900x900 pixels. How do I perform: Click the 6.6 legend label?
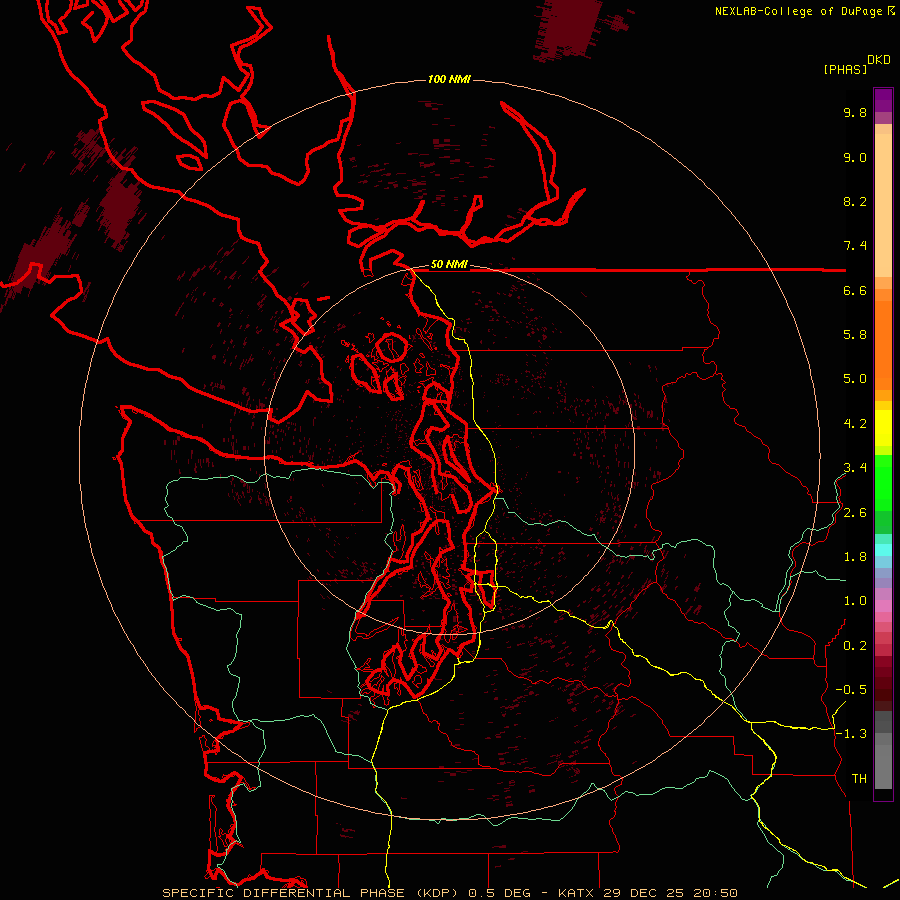pyautogui.click(x=855, y=290)
